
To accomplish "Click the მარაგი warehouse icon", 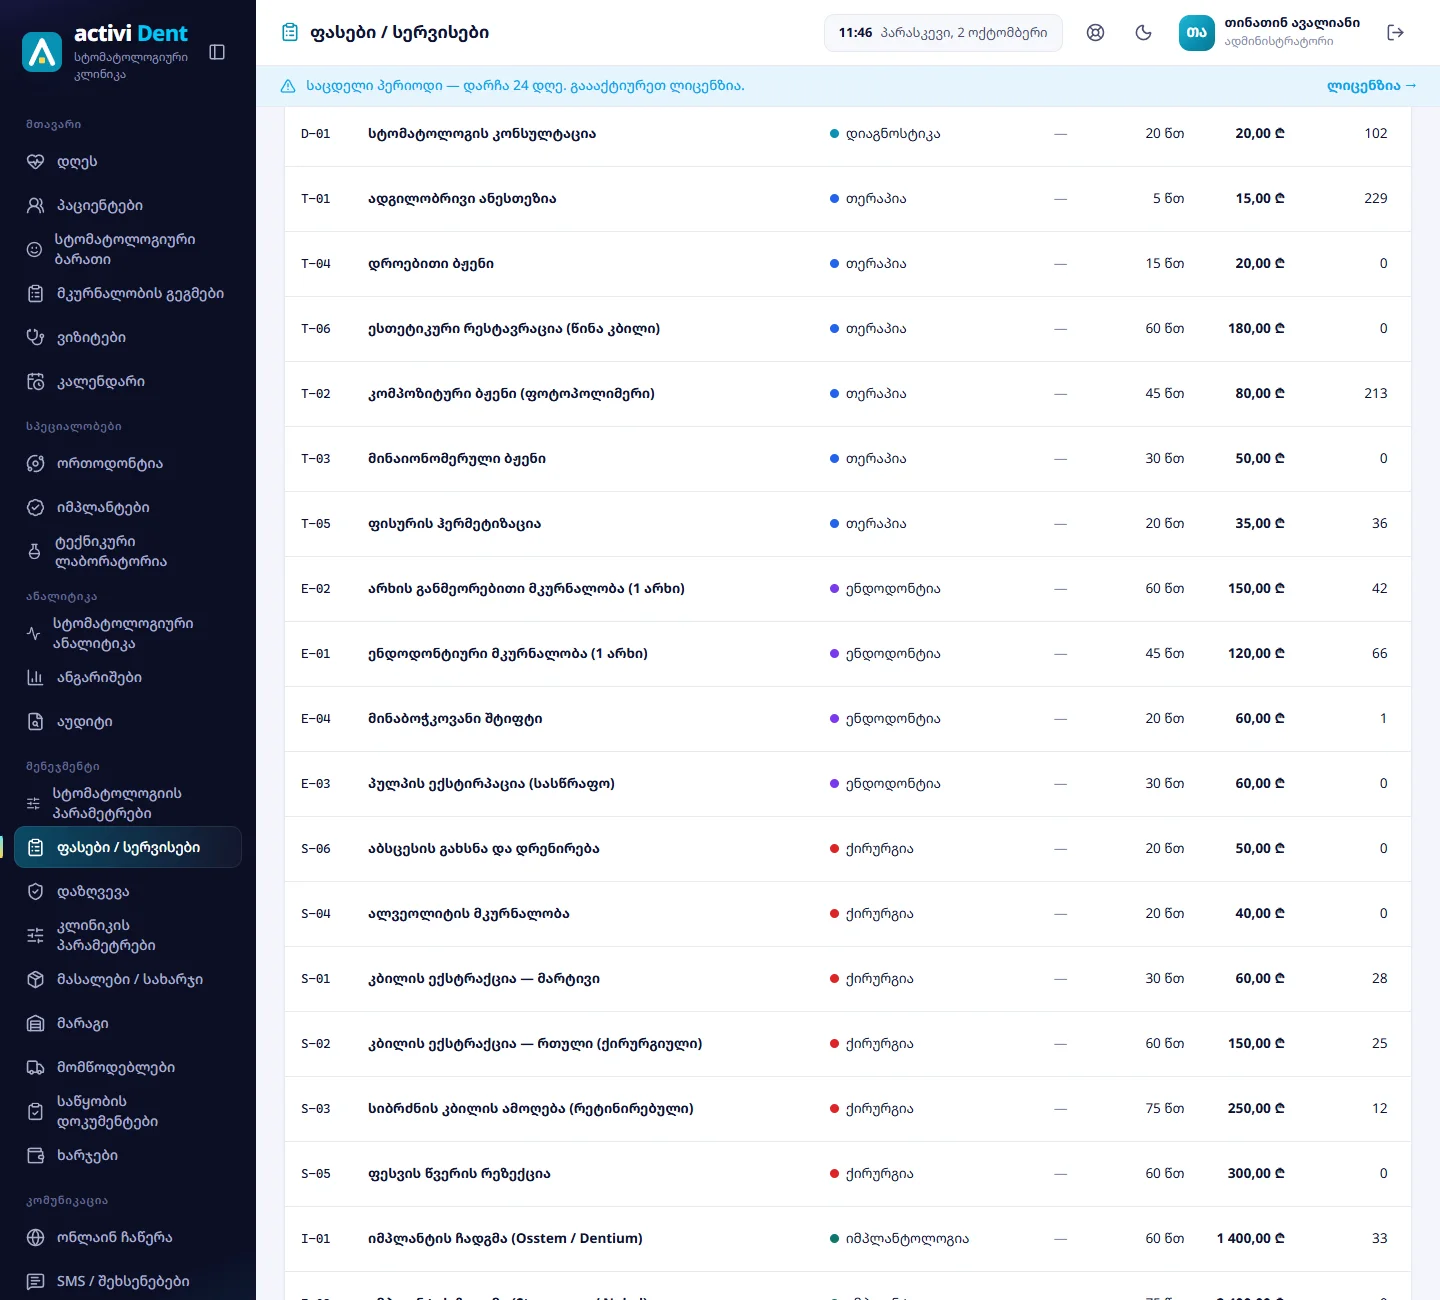I will pos(35,1023).
